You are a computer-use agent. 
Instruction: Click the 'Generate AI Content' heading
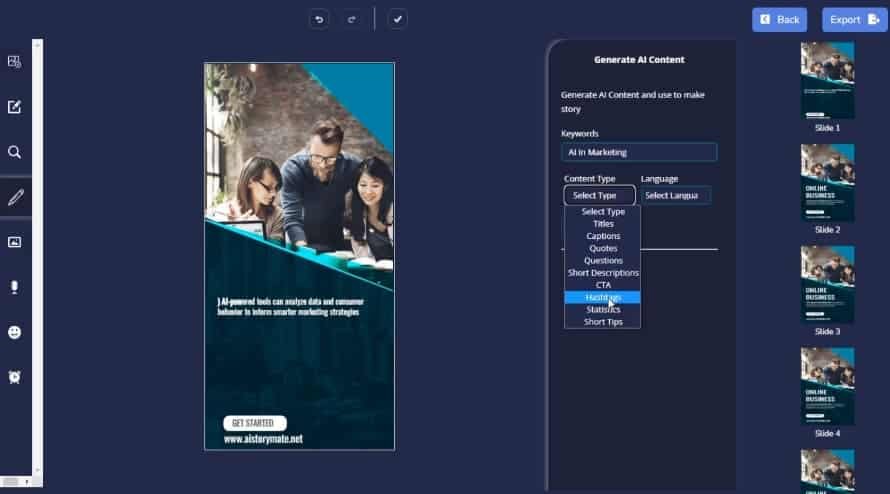tap(639, 60)
